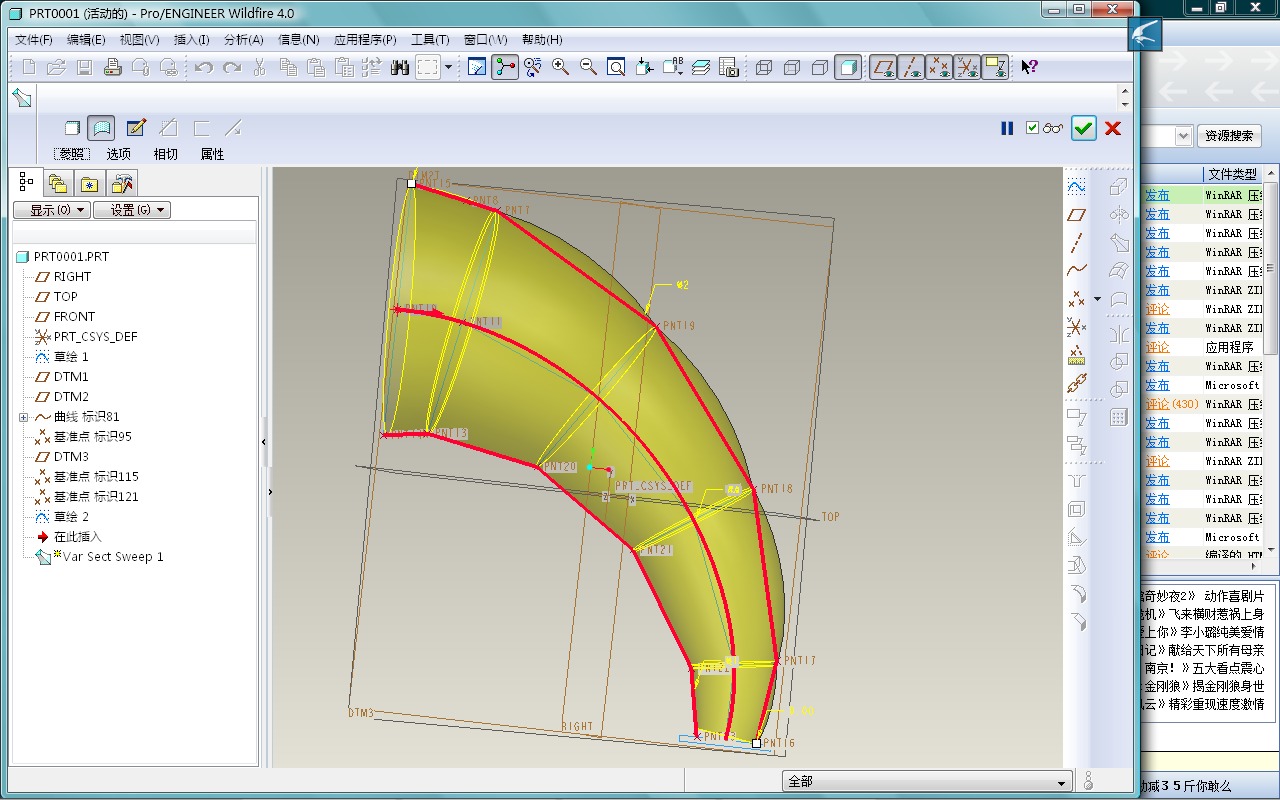Toggle the Spin Center icon
Screen dimensions: 1280x800
click(x=505, y=68)
